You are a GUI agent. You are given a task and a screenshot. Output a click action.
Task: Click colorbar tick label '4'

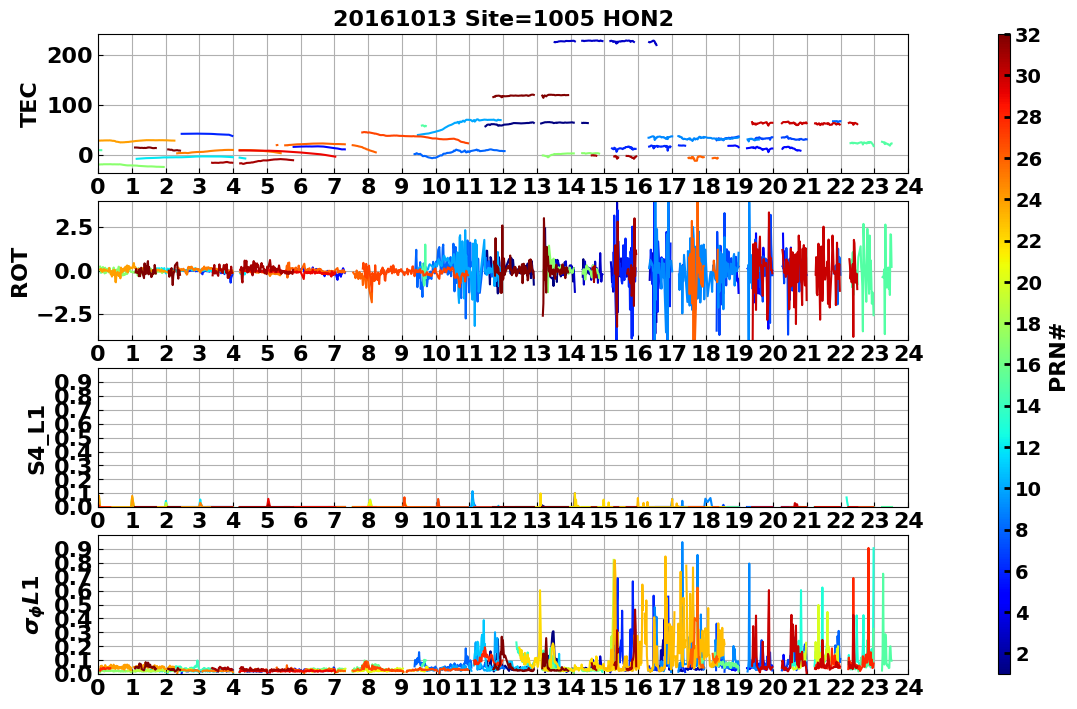pos(1023,612)
